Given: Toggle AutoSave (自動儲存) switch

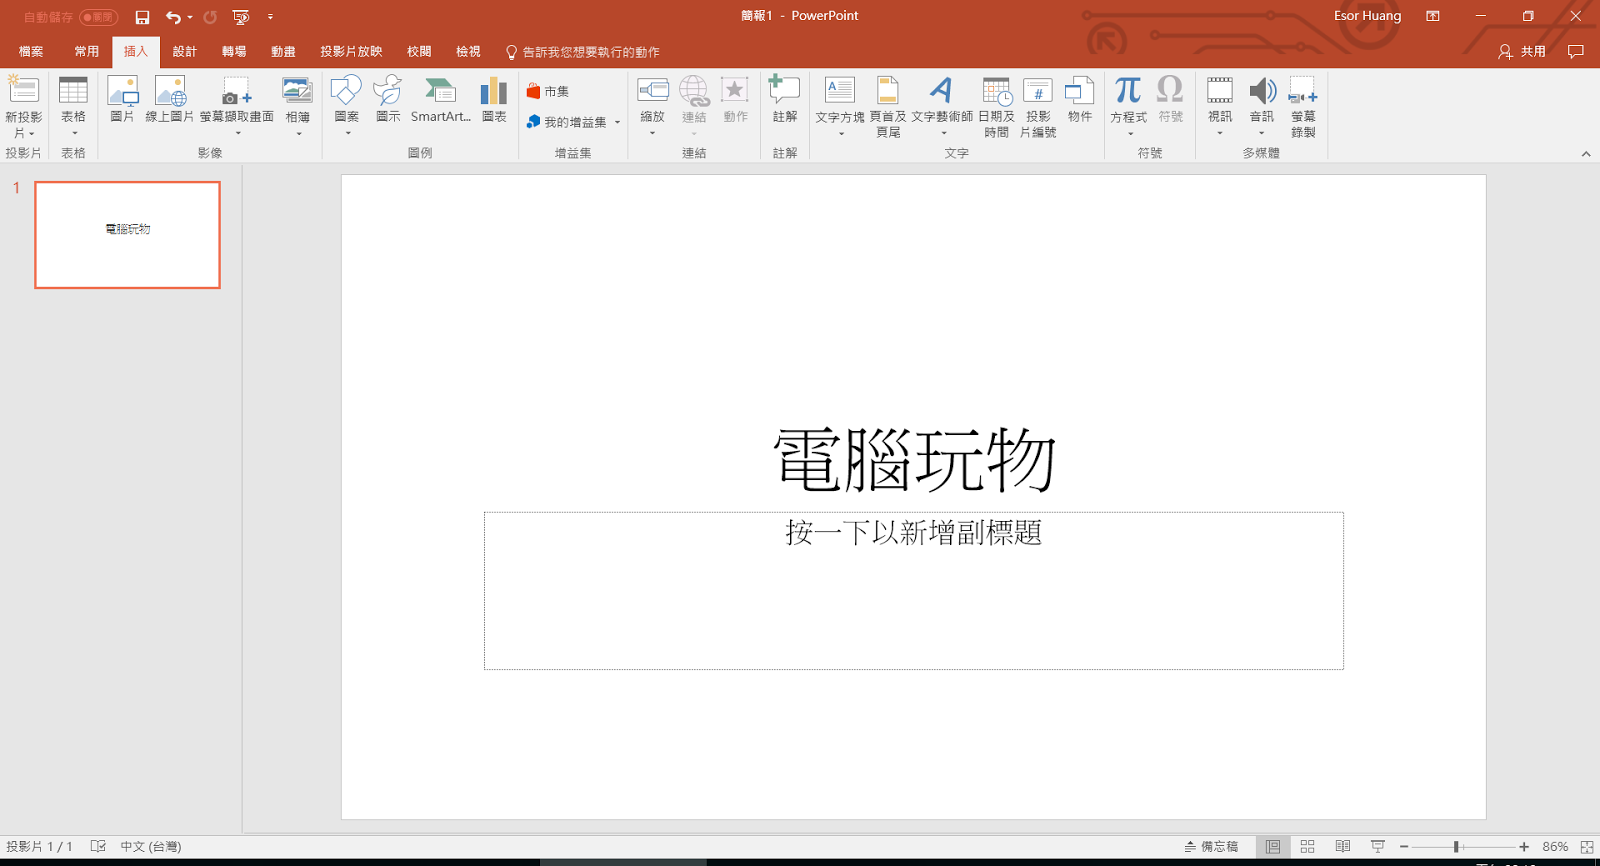Looking at the screenshot, I should (x=98, y=17).
